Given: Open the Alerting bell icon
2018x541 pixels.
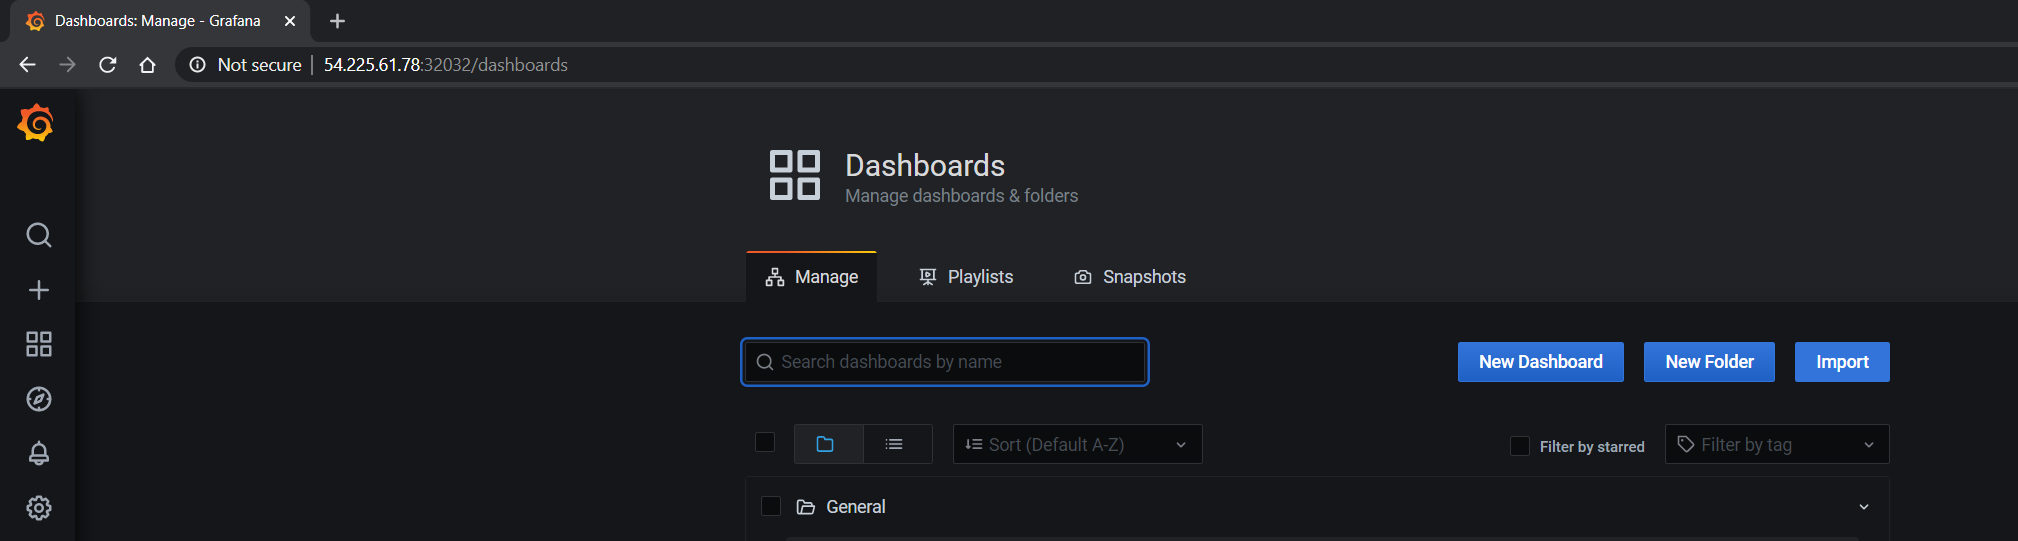Looking at the screenshot, I should tap(38, 453).
